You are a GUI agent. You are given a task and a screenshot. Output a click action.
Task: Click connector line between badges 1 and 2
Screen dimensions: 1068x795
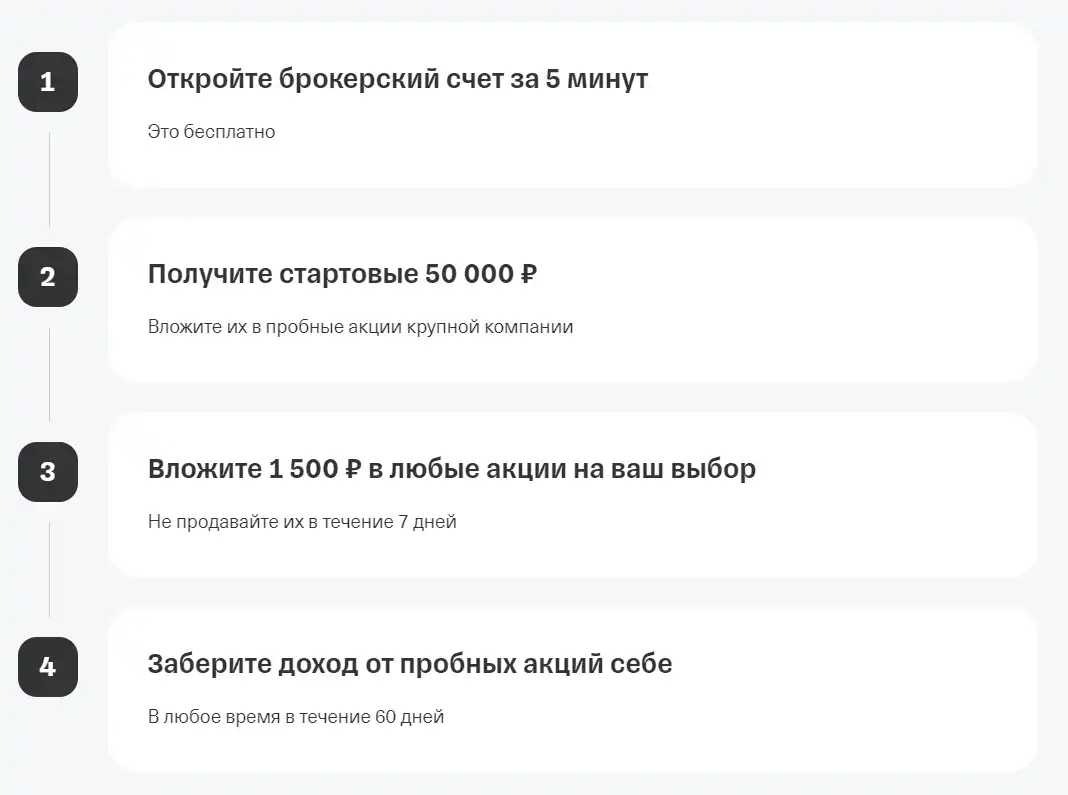[49, 179]
